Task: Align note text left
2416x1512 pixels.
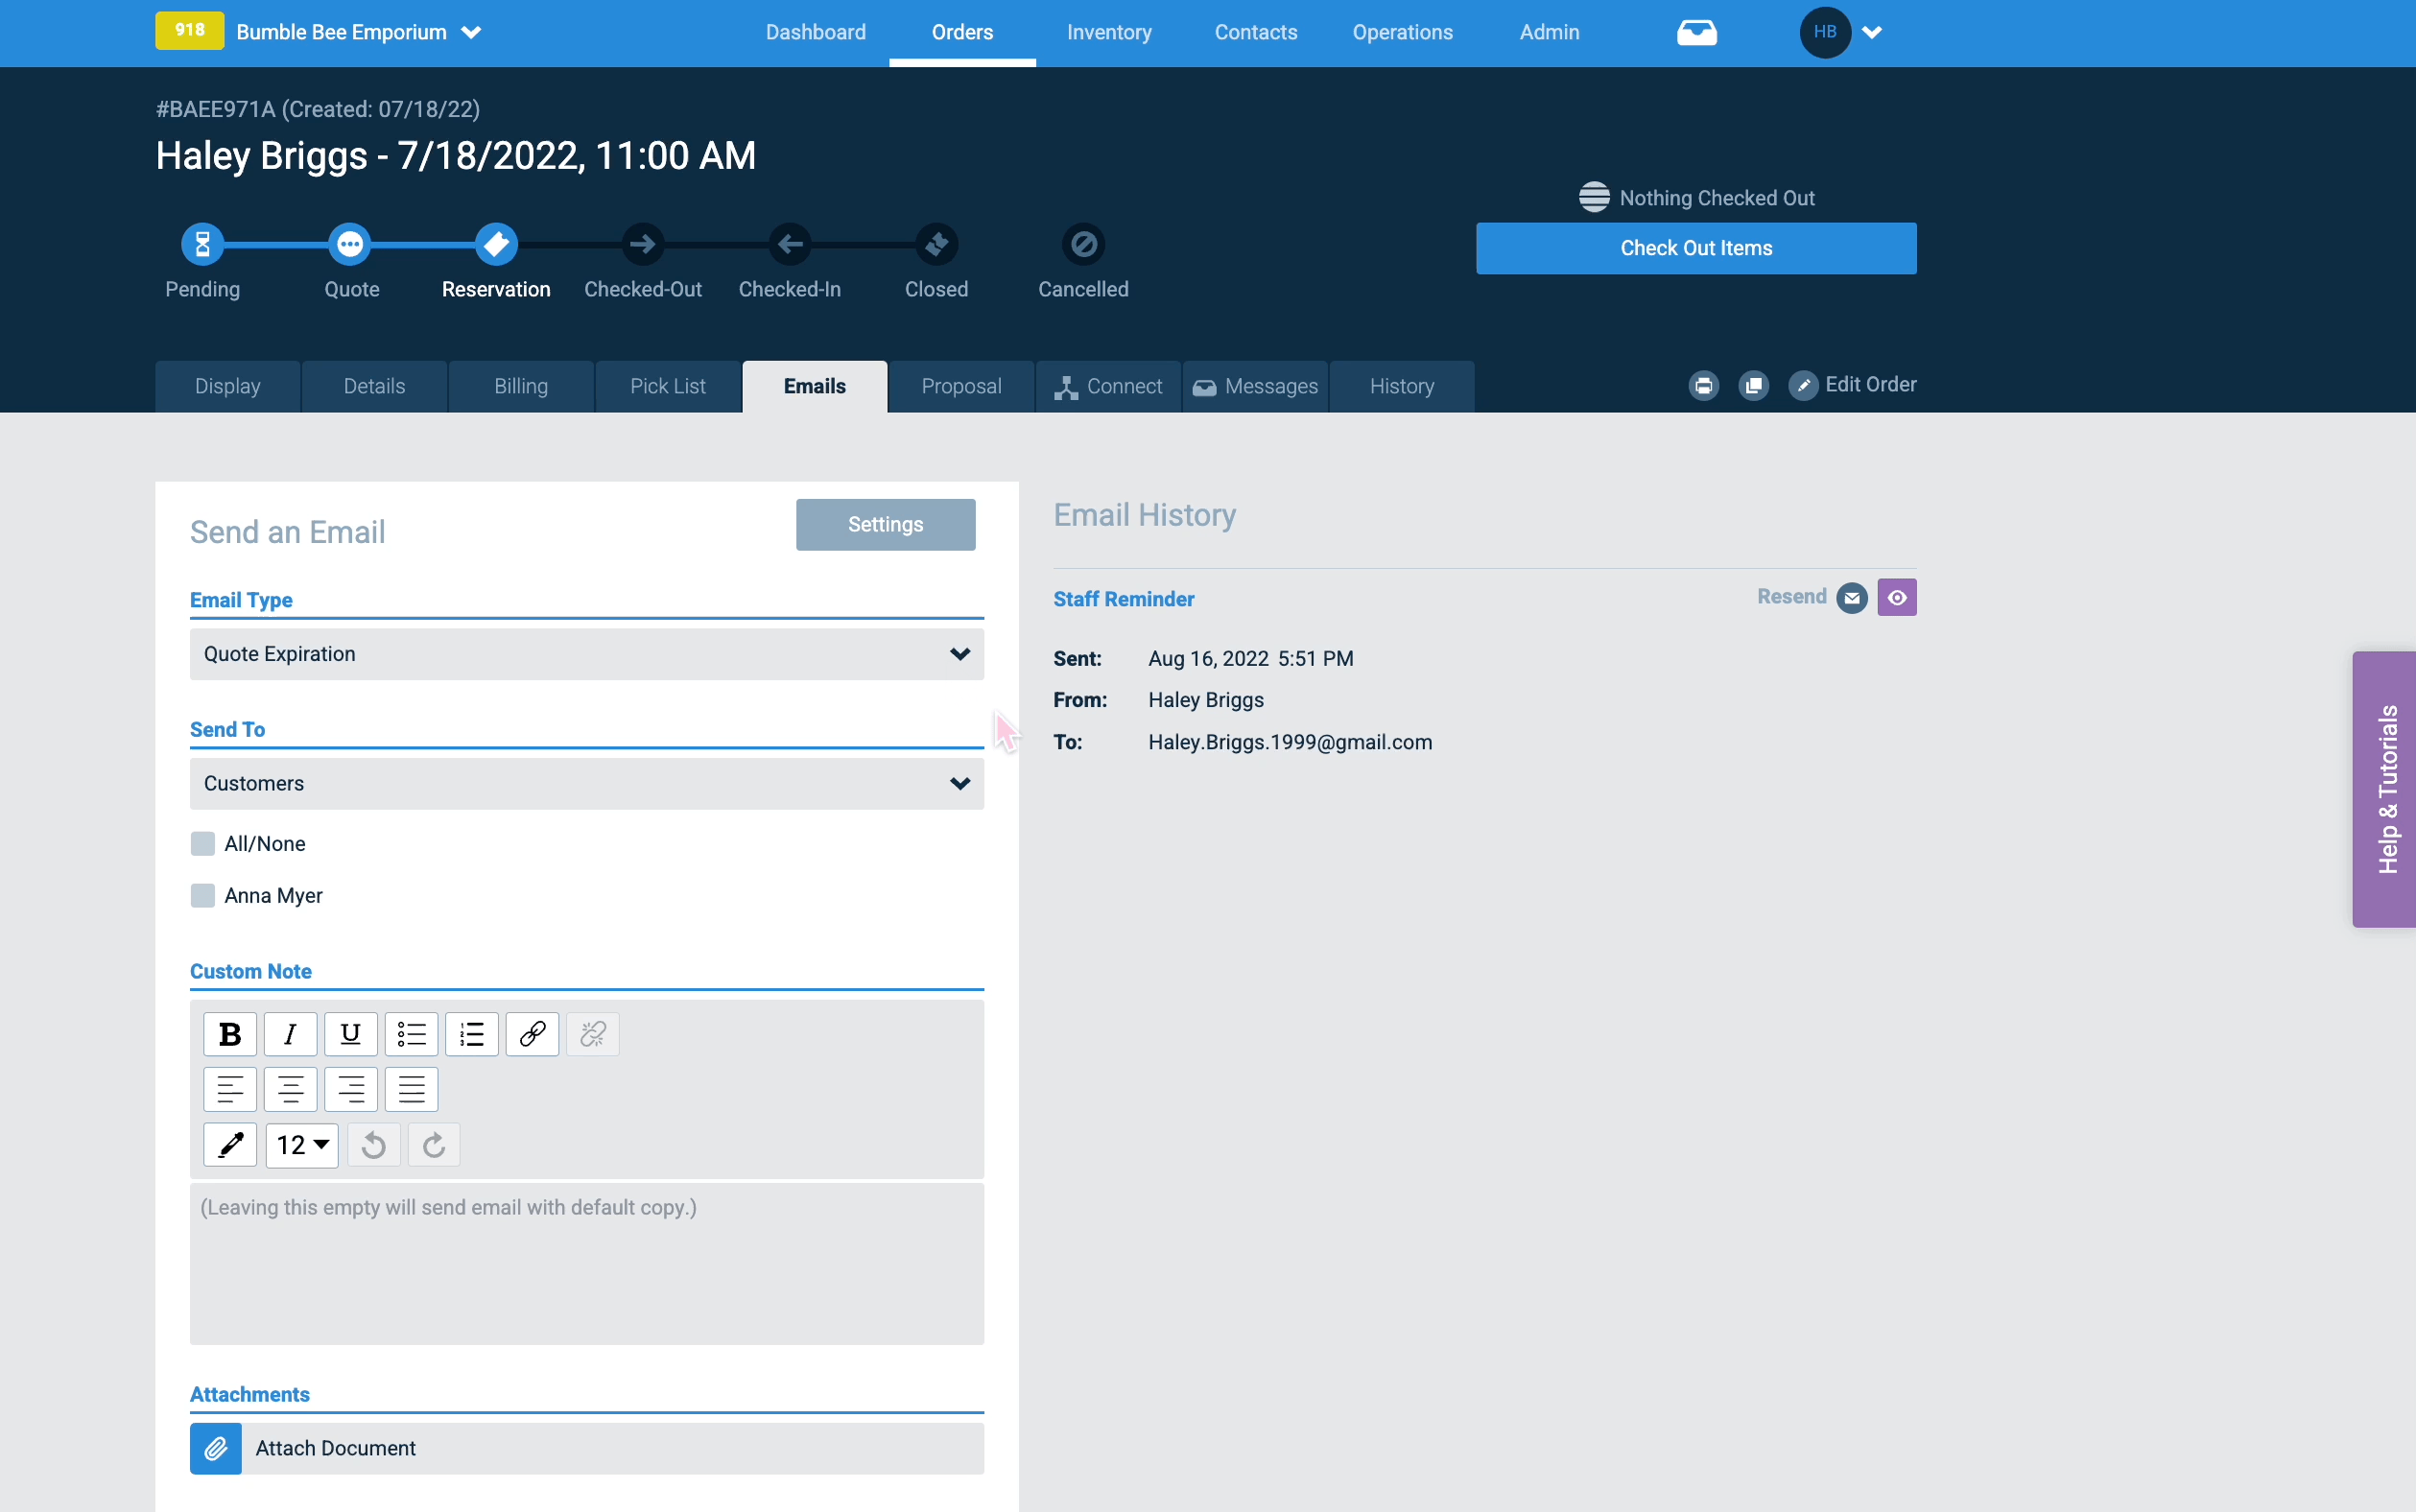Action: [230, 1089]
